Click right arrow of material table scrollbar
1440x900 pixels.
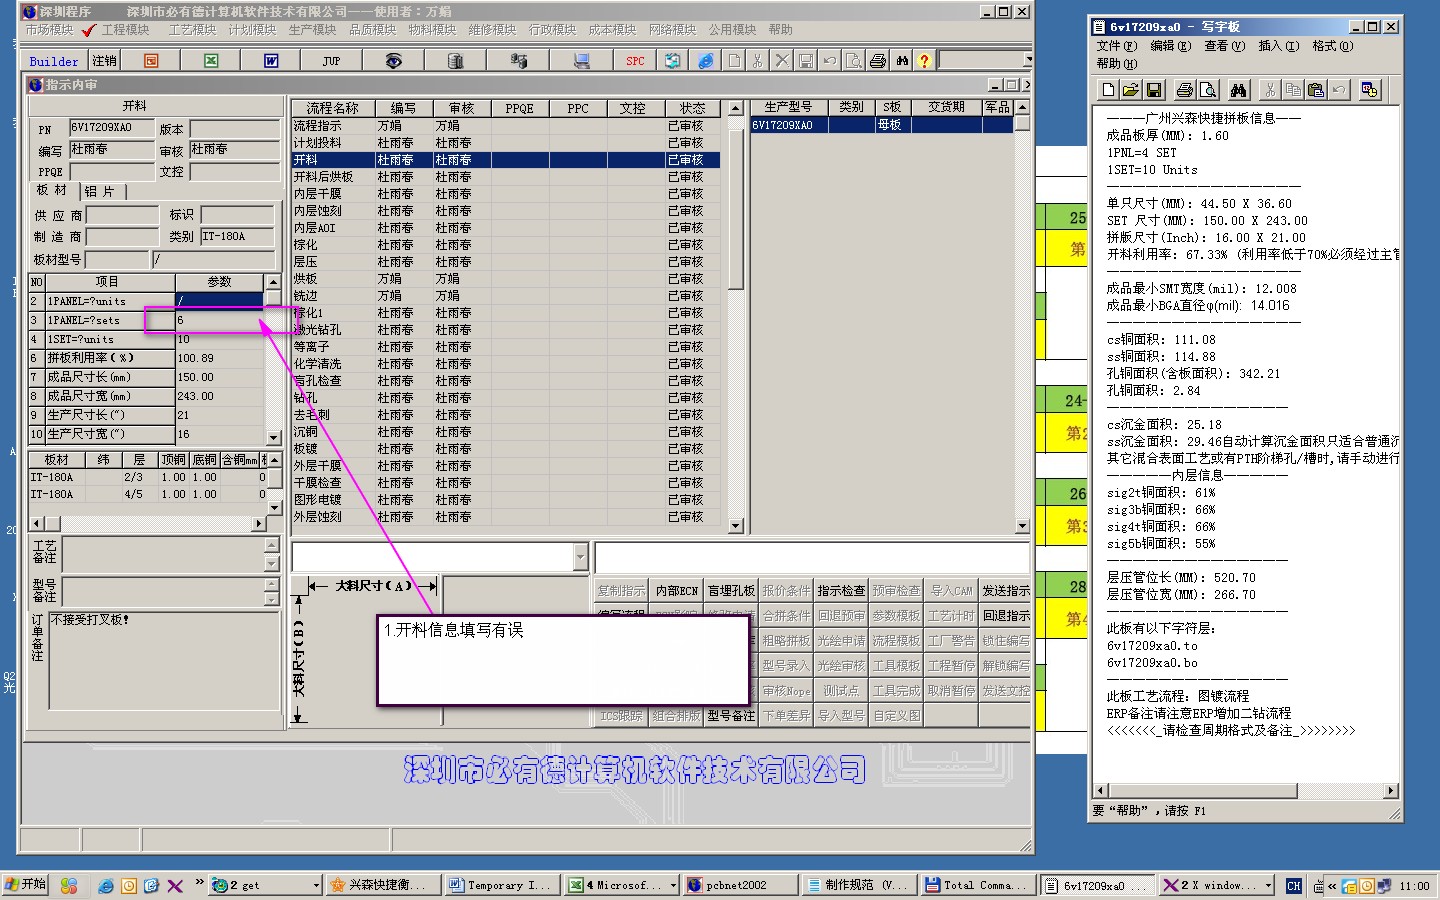click(258, 523)
